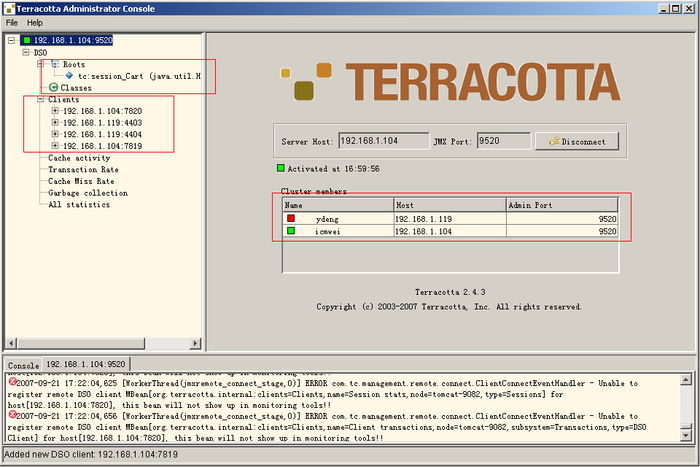The image size is (700, 467).
Task: Expand client 192.168.1.119:4404
Action: pos(55,134)
